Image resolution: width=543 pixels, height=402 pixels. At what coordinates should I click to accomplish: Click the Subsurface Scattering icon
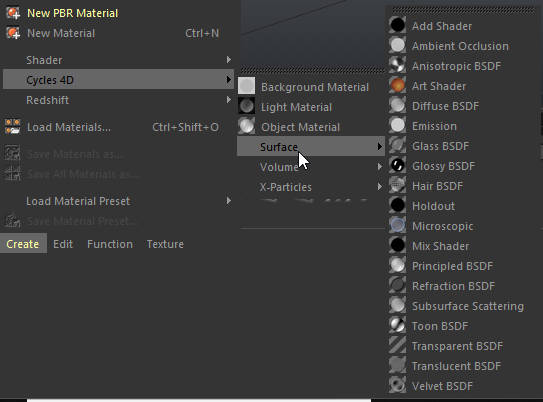point(398,305)
